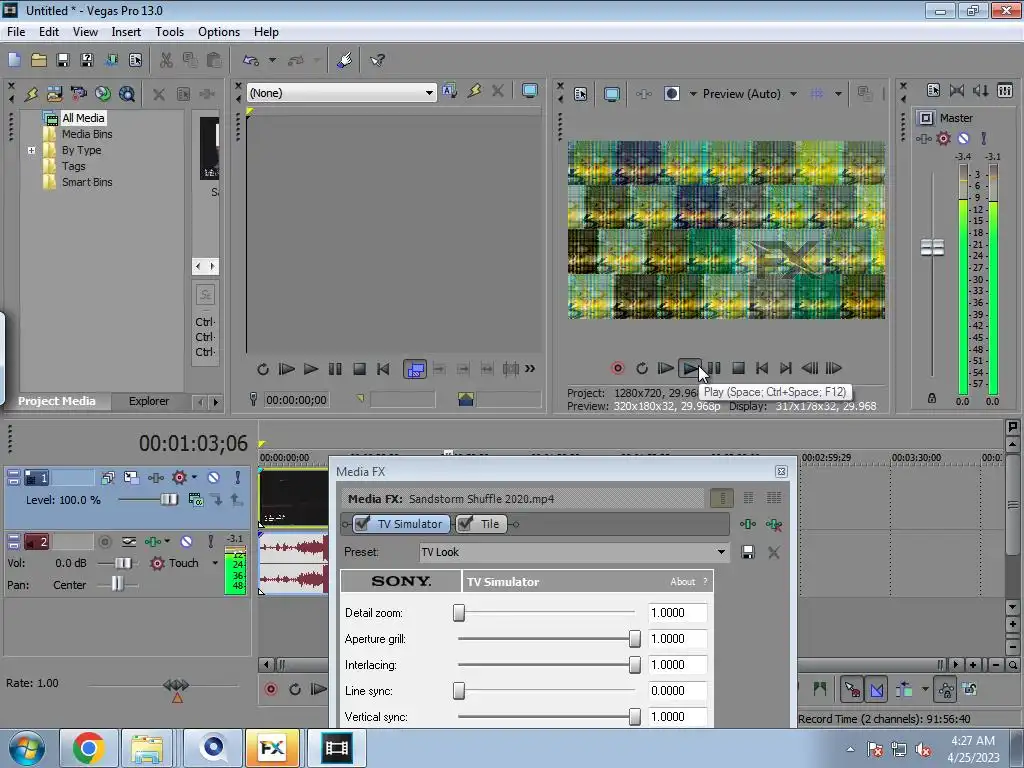Open the Edit menu
Viewport: 1024px width, 768px height.
click(x=49, y=32)
